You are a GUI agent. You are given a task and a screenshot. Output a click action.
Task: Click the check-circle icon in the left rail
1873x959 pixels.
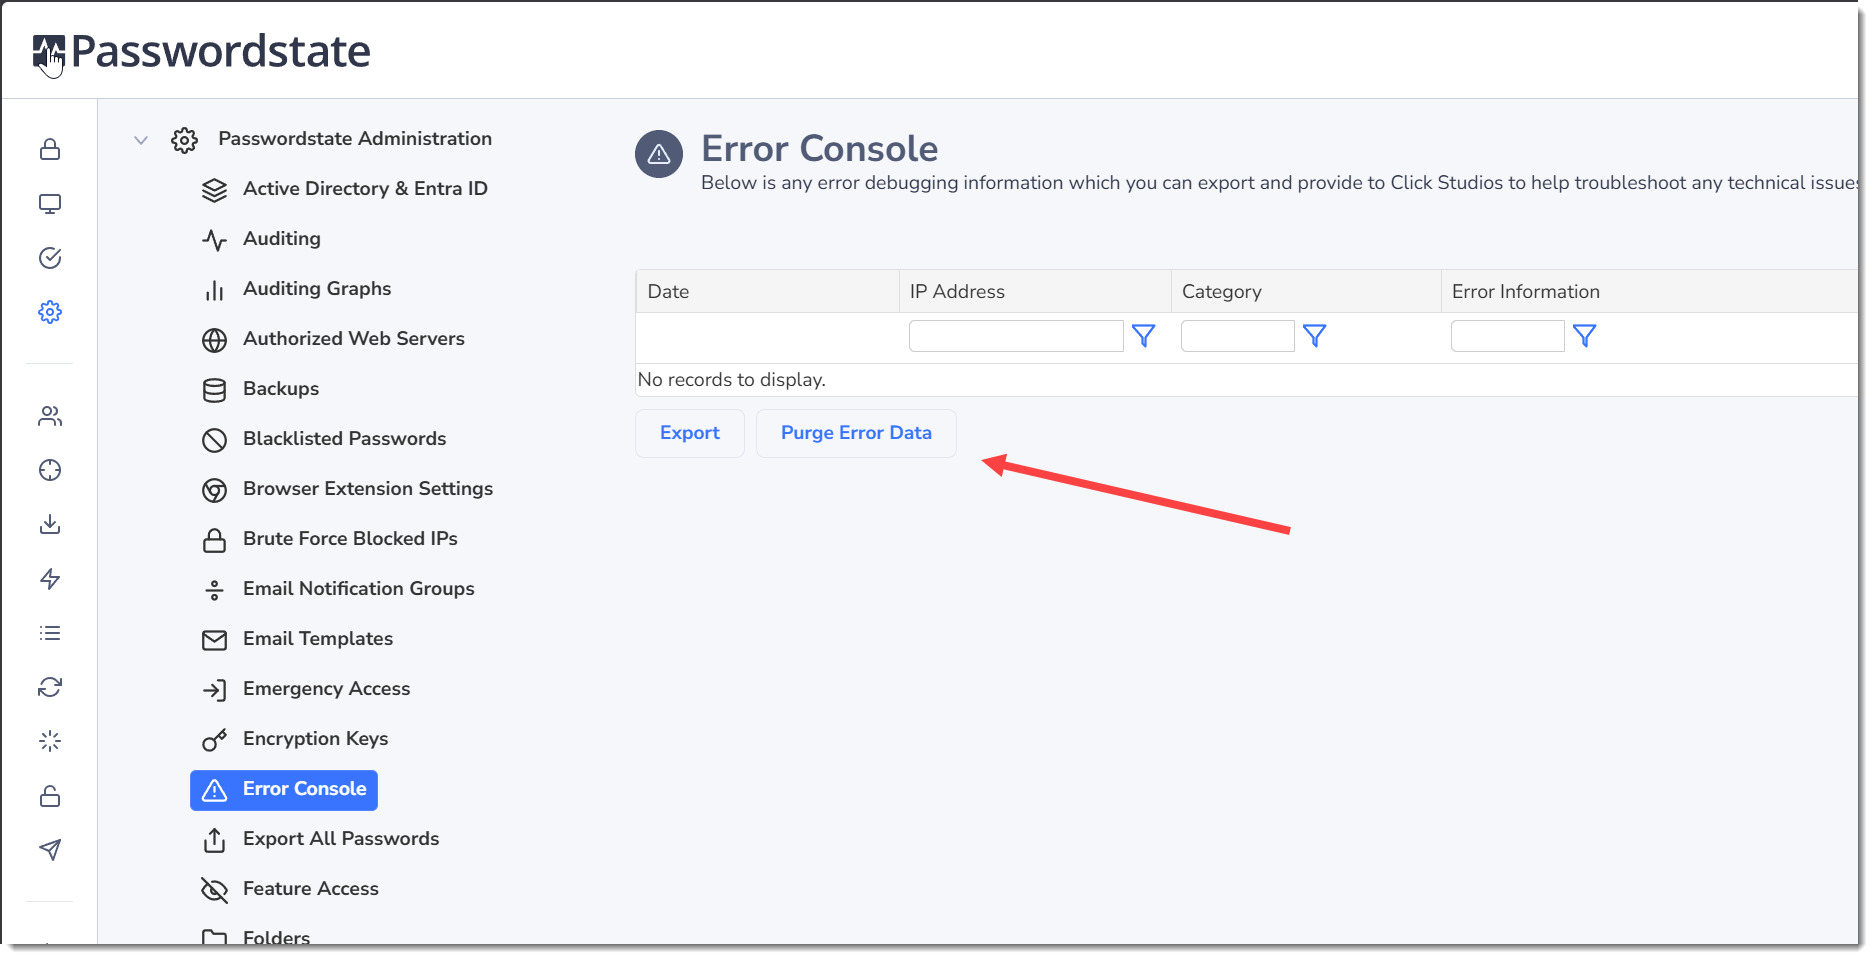(x=50, y=258)
